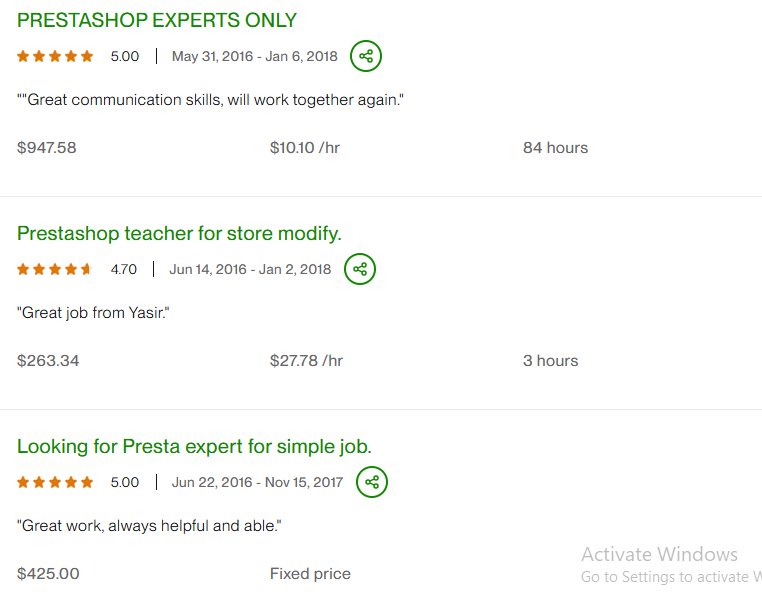
Task: Share the Prestashop teacher job review
Action: 360,269
